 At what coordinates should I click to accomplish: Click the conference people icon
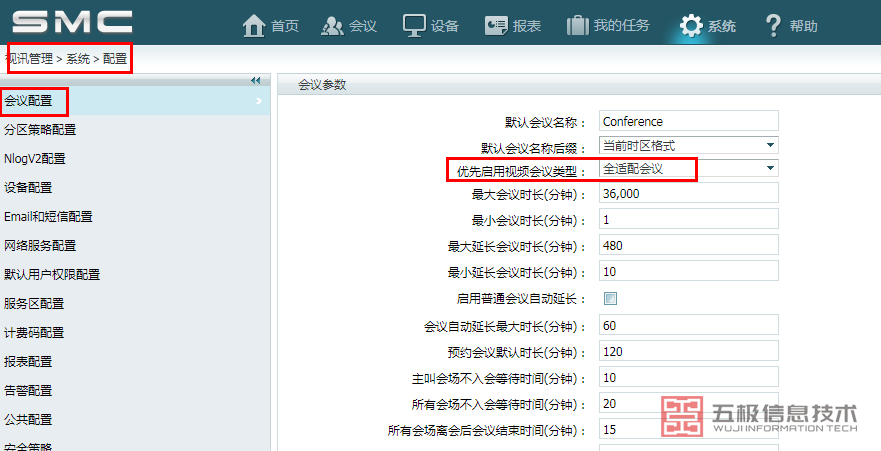click(332, 26)
